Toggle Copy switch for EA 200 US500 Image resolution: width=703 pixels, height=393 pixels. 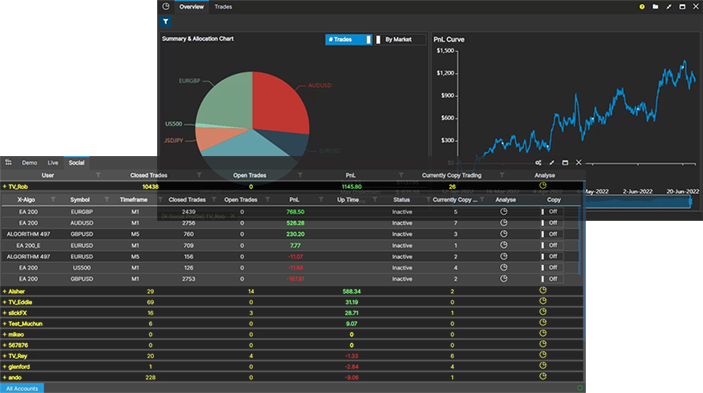pos(552,268)
